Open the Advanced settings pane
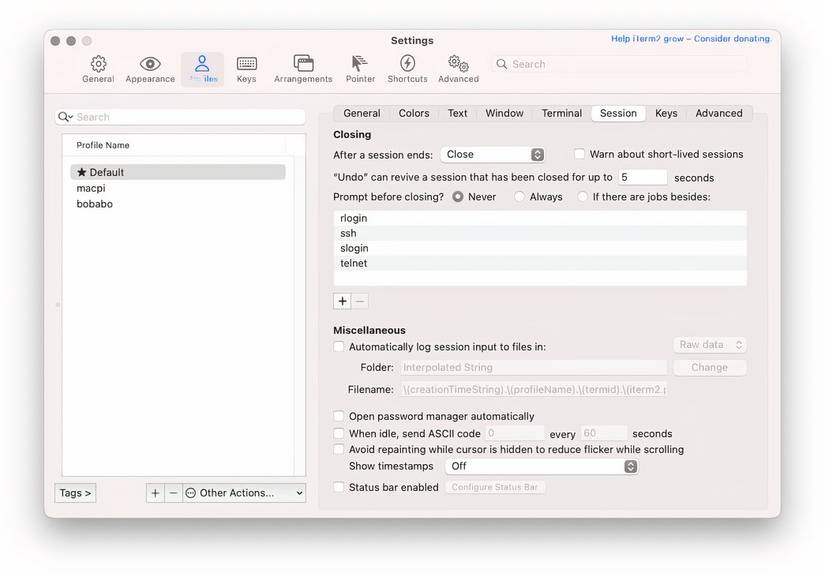Viewport: 825px width, 576px height. point(458,68)
